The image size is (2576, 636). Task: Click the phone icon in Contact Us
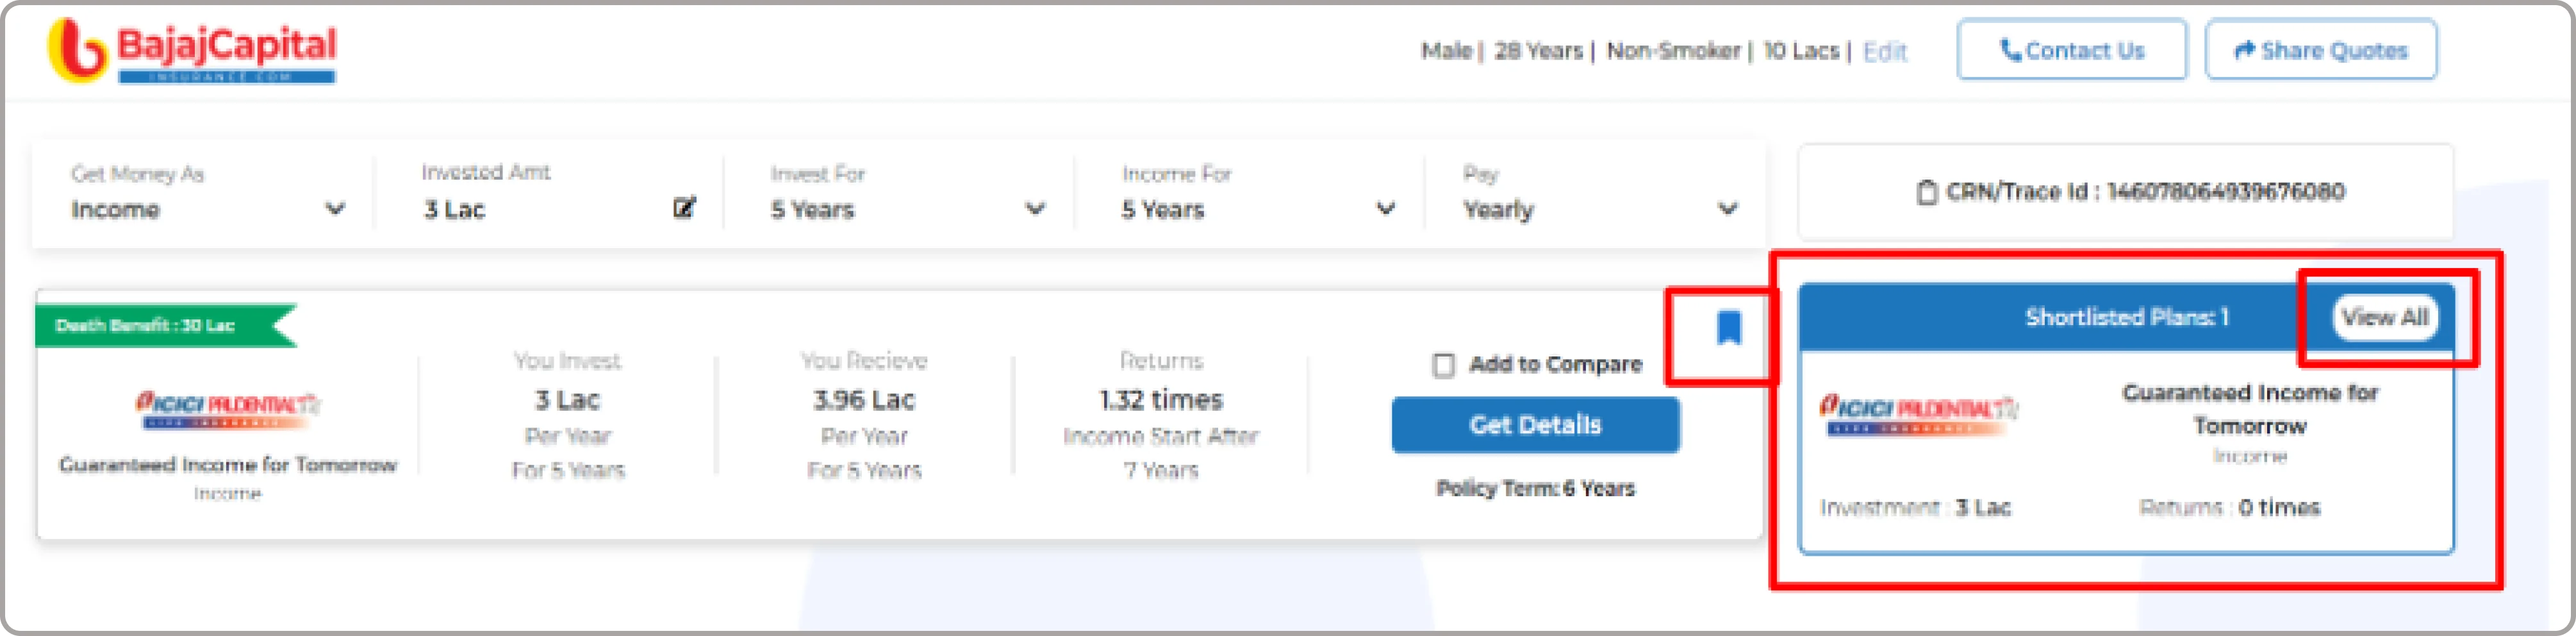pos(2010,50)
